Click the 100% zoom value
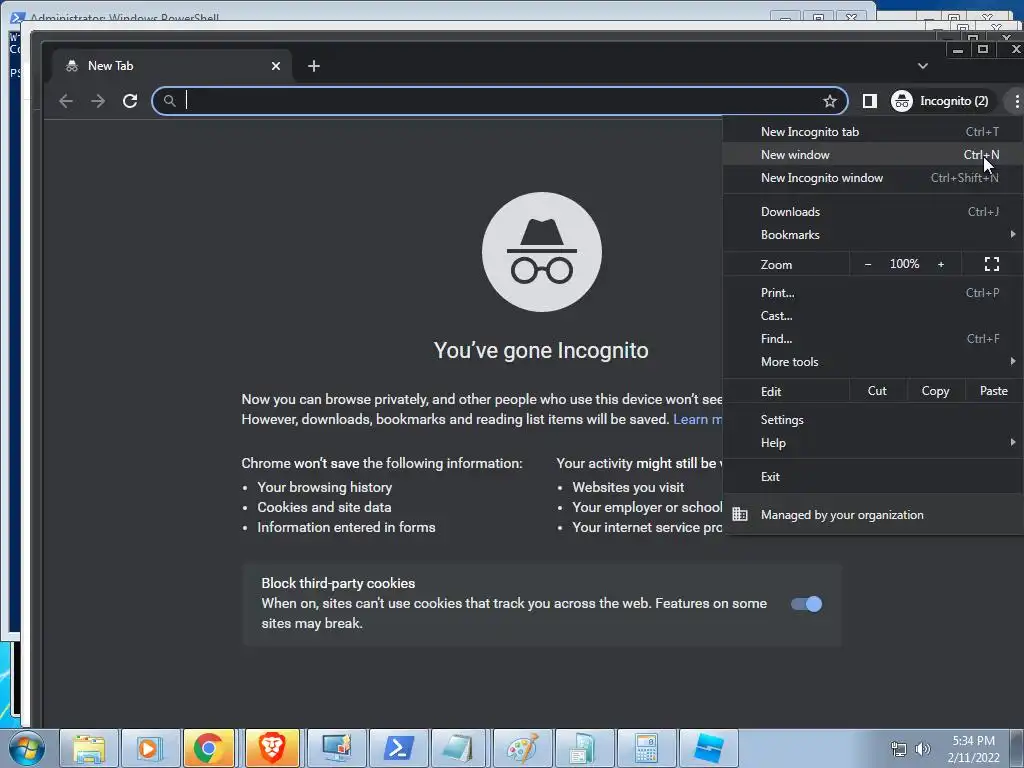Screen dimensions: 1024x768 pos(904,264)
